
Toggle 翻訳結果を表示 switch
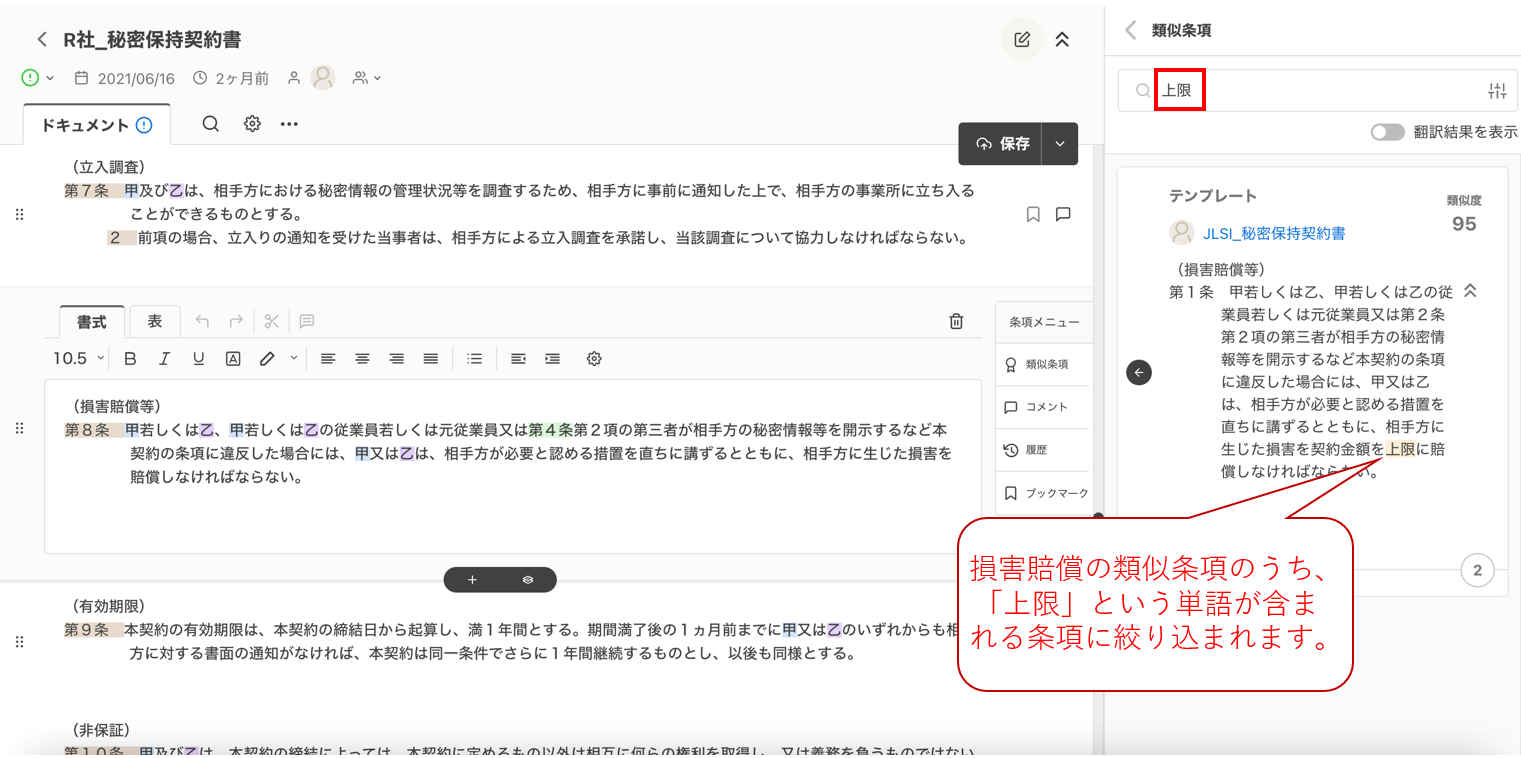(1387, 133)
